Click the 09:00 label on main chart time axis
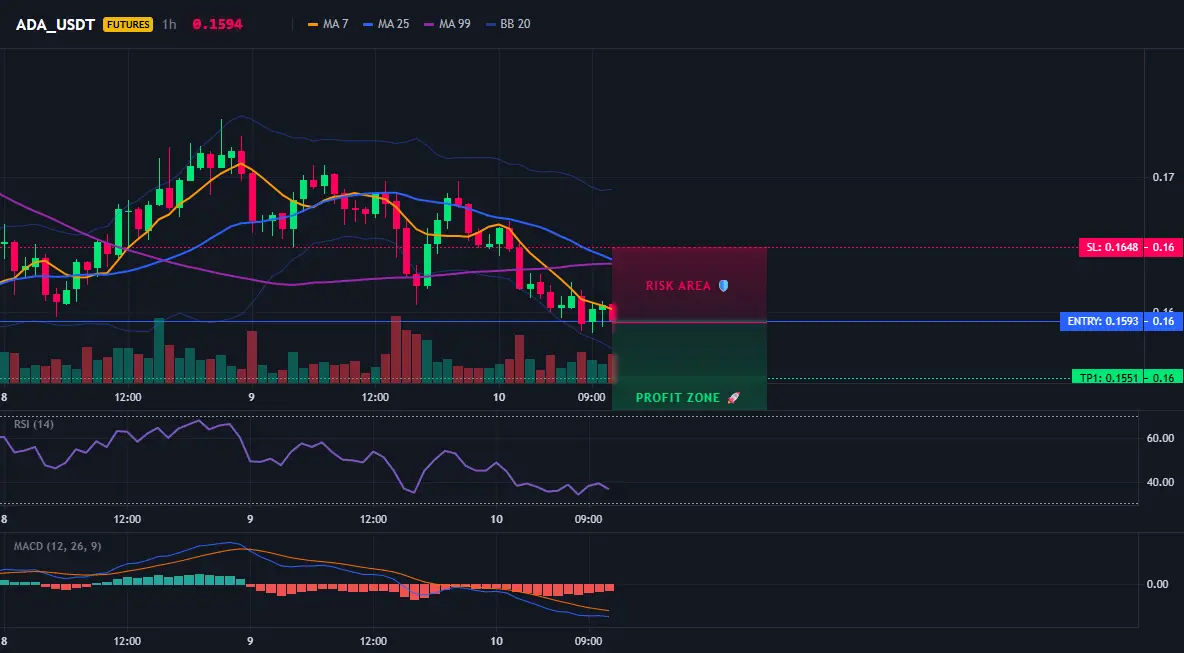The width and height of the screenshot is (1184, 653). pyautogui.click(x=591, y=397)
